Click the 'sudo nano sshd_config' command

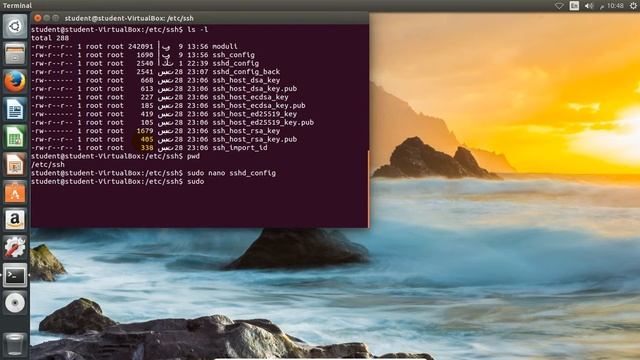(x=231, y=173)
